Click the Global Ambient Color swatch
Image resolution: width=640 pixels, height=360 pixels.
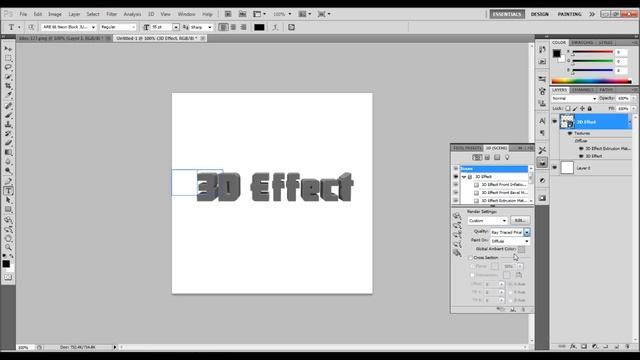click(x=521, y=249)
